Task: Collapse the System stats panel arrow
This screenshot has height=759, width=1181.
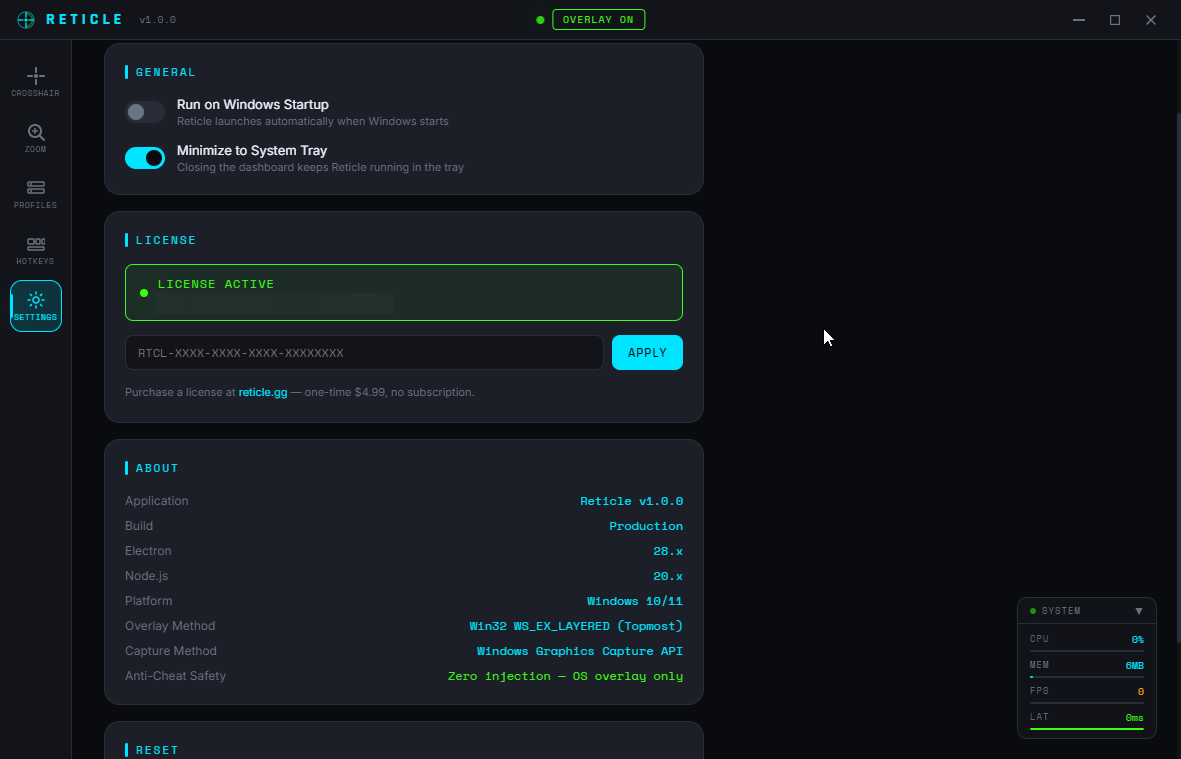Action: coord(1139,611)
